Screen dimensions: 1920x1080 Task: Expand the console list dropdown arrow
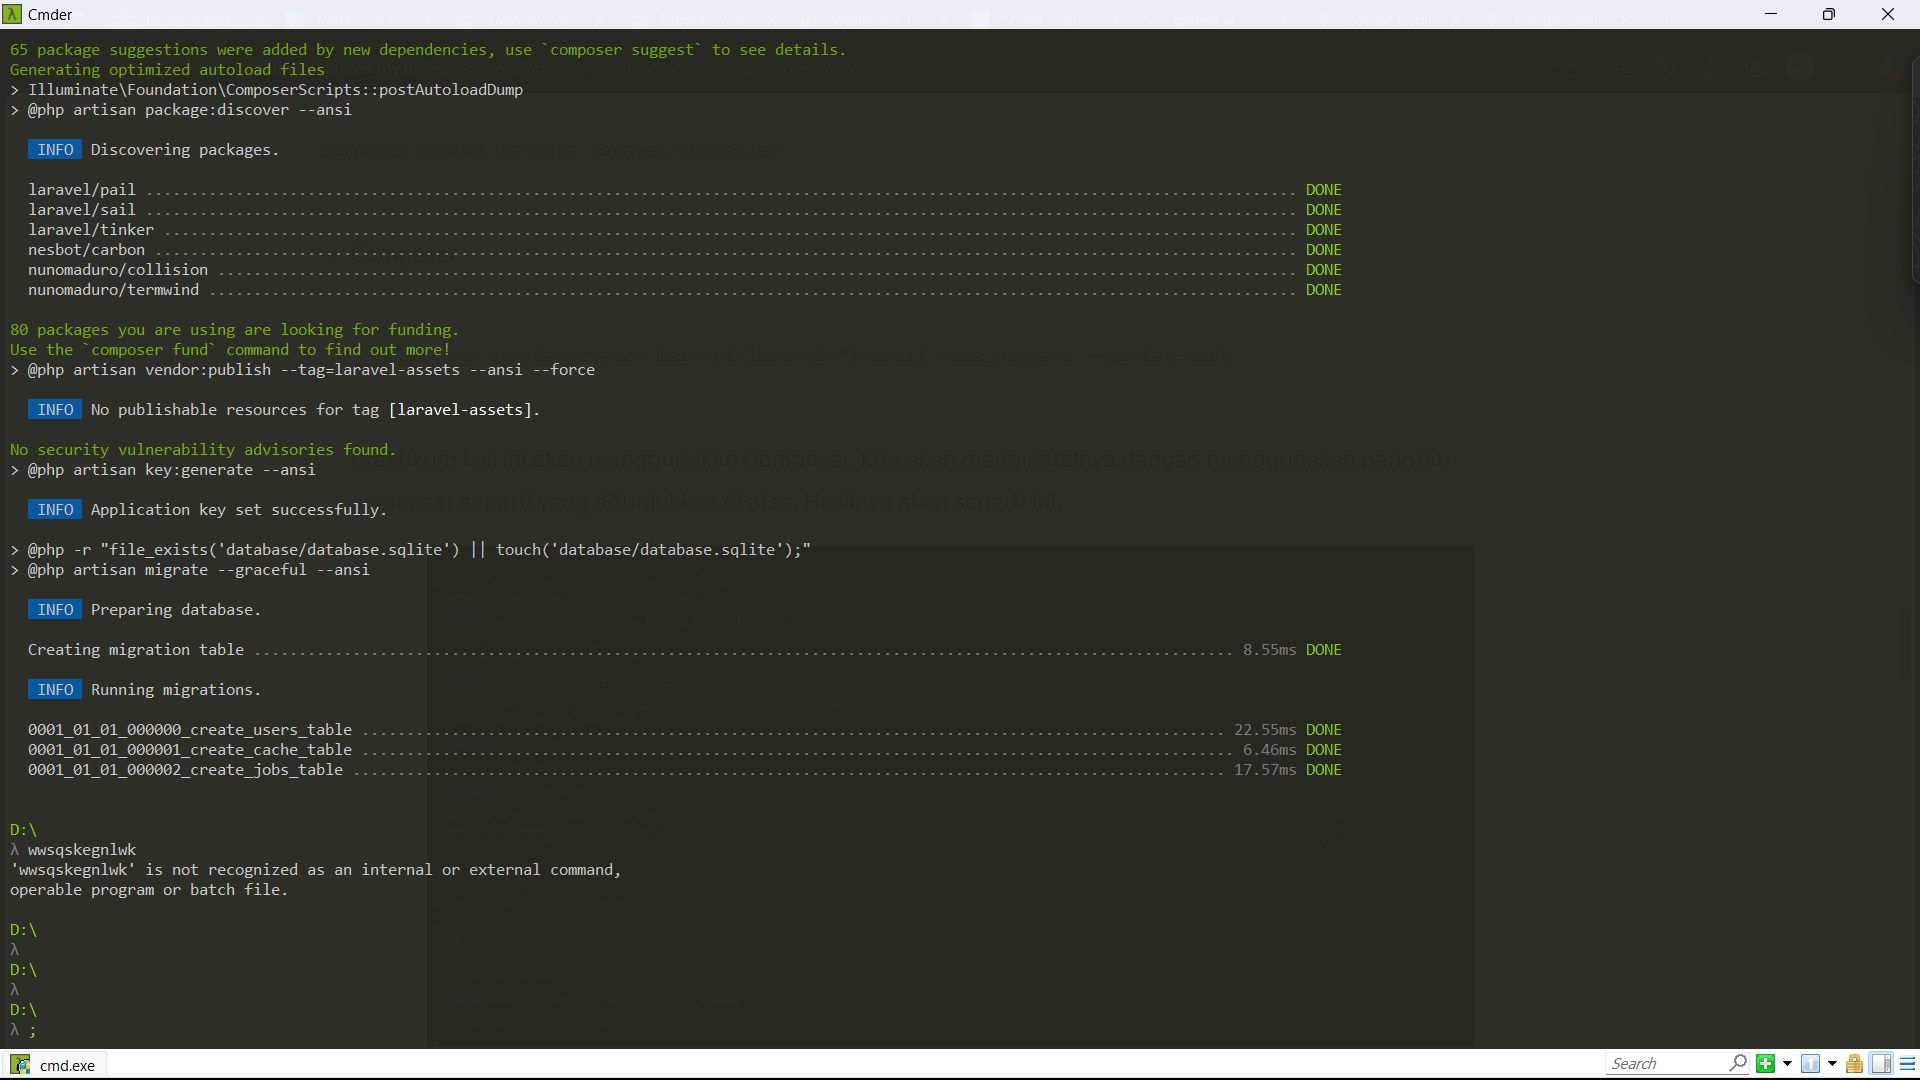pyautogui.click(x=1832, y=1064)
